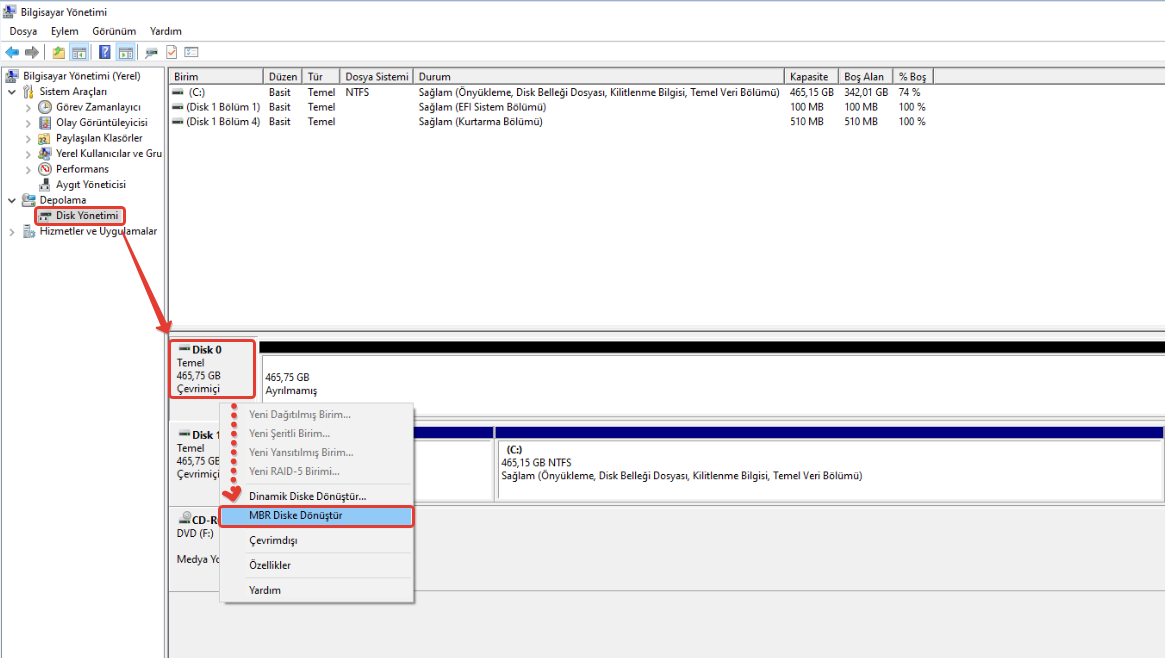Screen dimensions: 1165x658
Task: Click the blue Help question mark icon
Action: pos(104,52)
